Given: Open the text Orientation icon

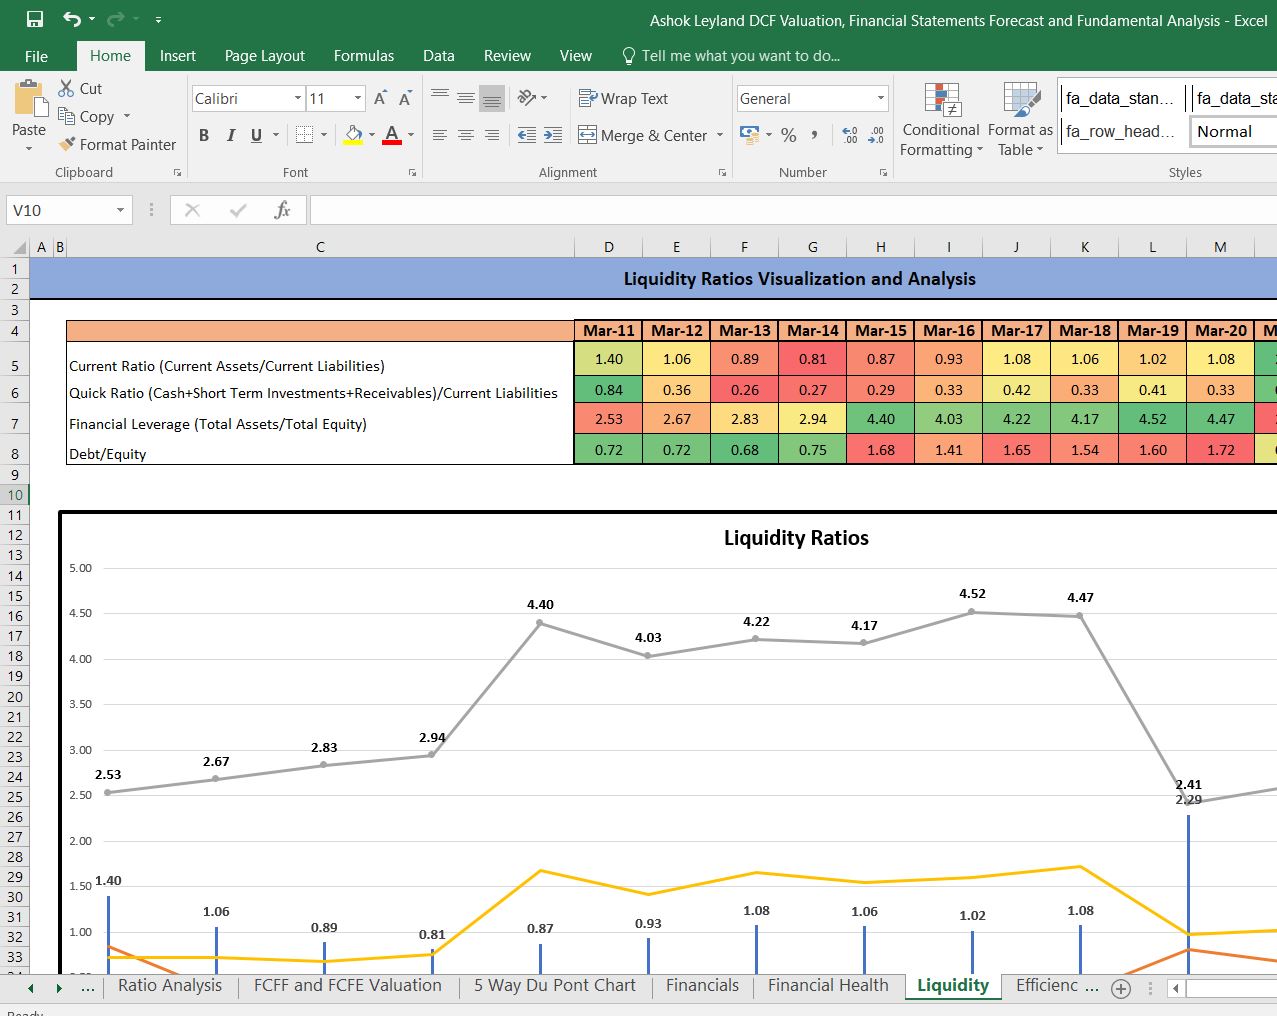Looking at the screenshot, I should click(x=527, y=98).
